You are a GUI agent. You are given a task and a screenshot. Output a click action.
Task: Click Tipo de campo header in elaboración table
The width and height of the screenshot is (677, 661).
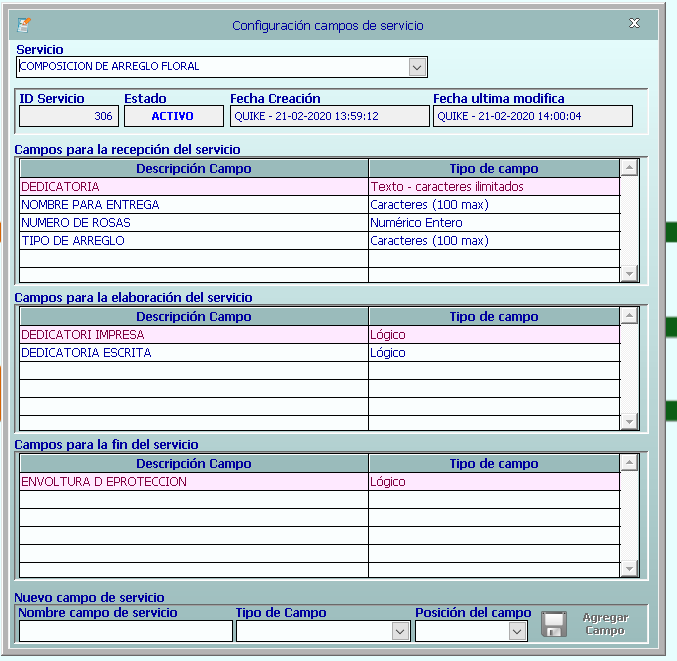point(494,316)
